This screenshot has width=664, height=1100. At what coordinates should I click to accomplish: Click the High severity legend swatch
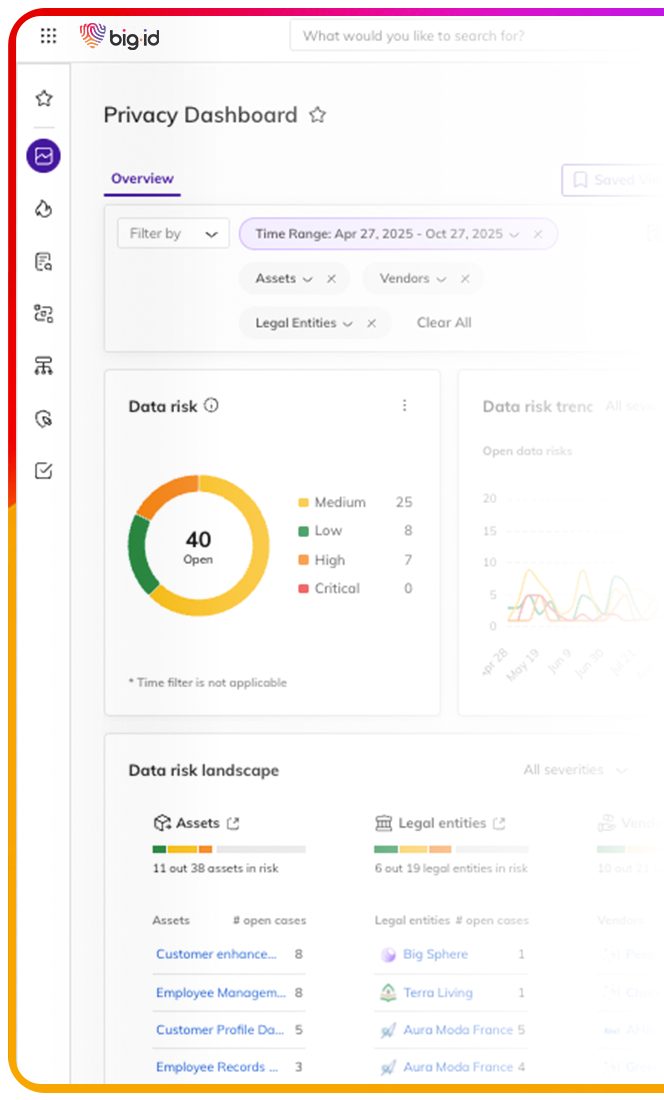[304, 560]
